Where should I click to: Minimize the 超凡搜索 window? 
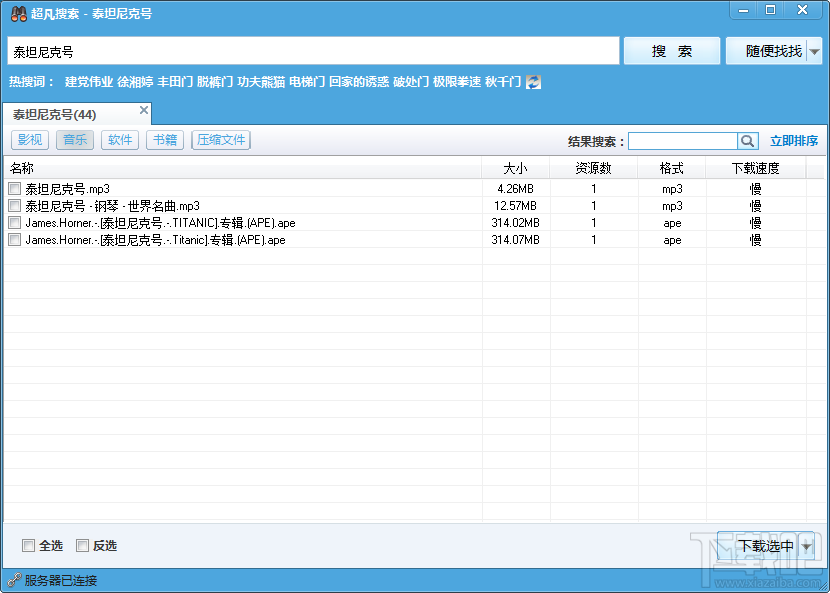click(743, 10)
